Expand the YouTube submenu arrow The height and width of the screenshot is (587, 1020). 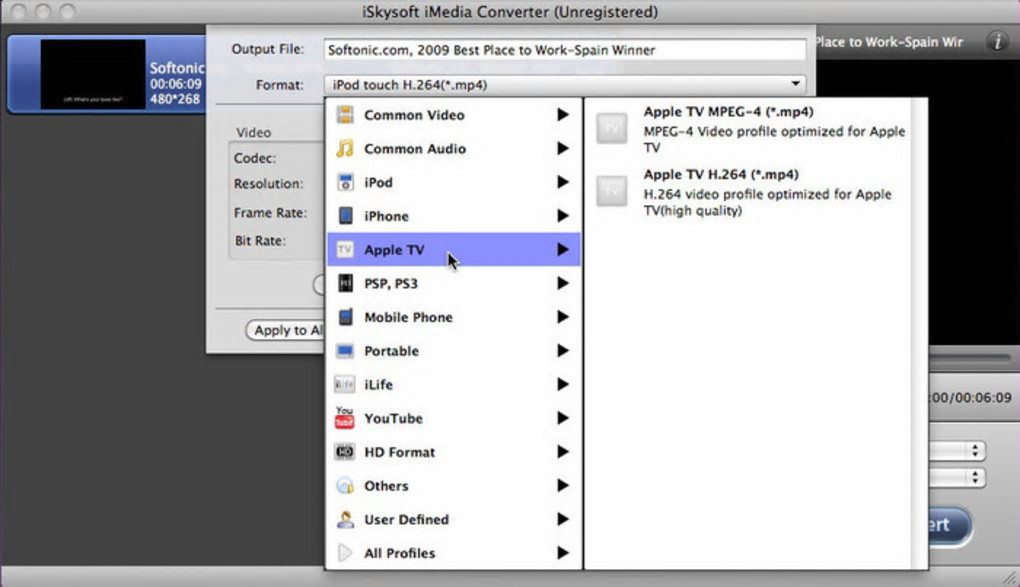[563, 418]
